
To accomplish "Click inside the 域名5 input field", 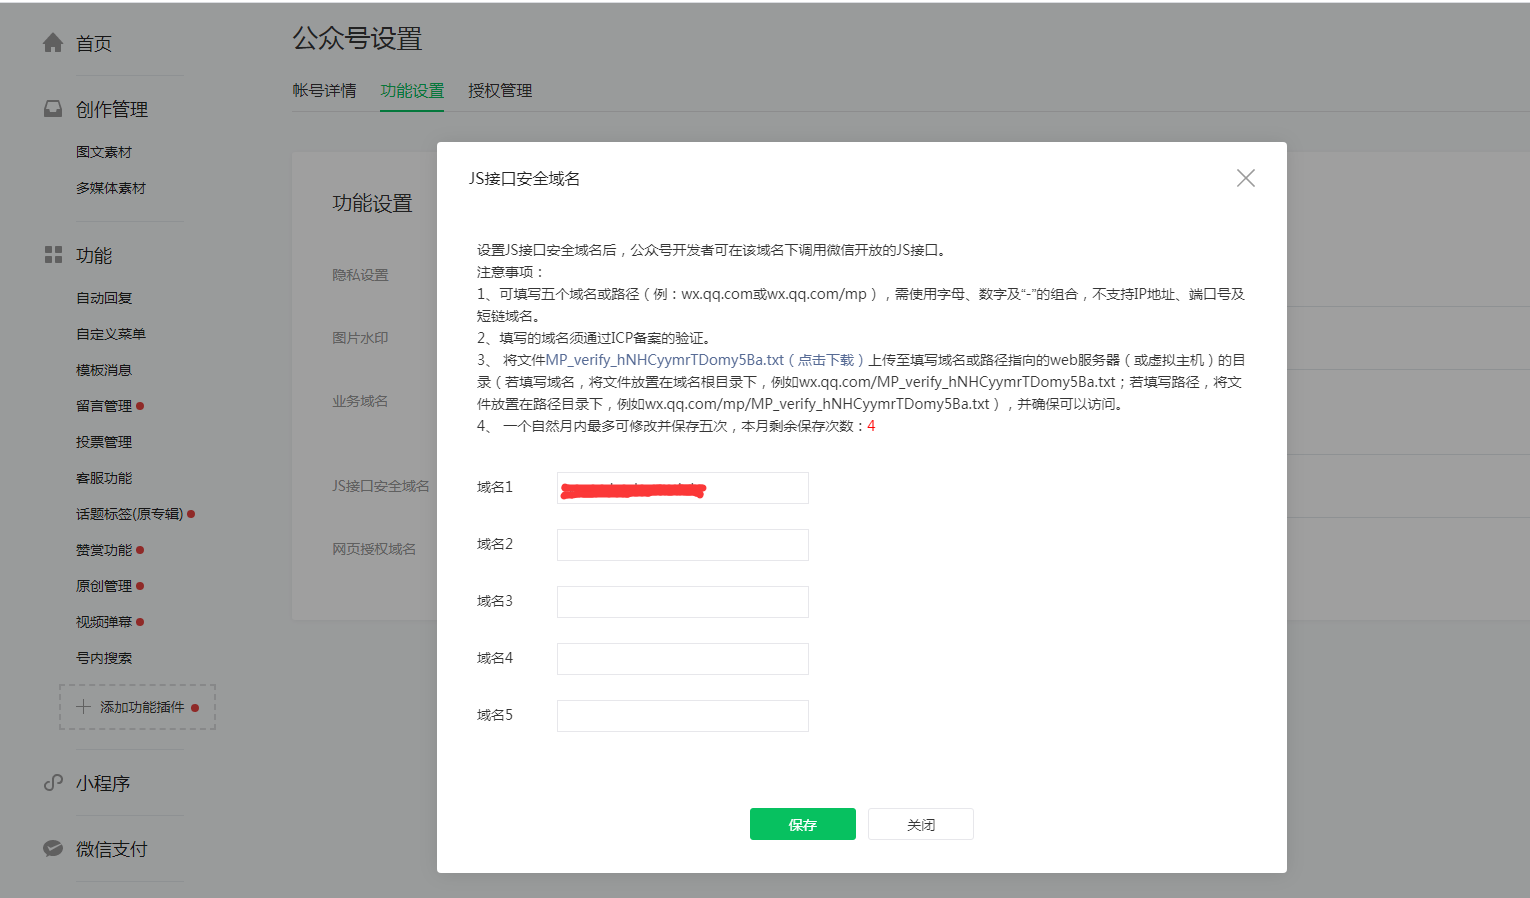I will tap(682, 715).
